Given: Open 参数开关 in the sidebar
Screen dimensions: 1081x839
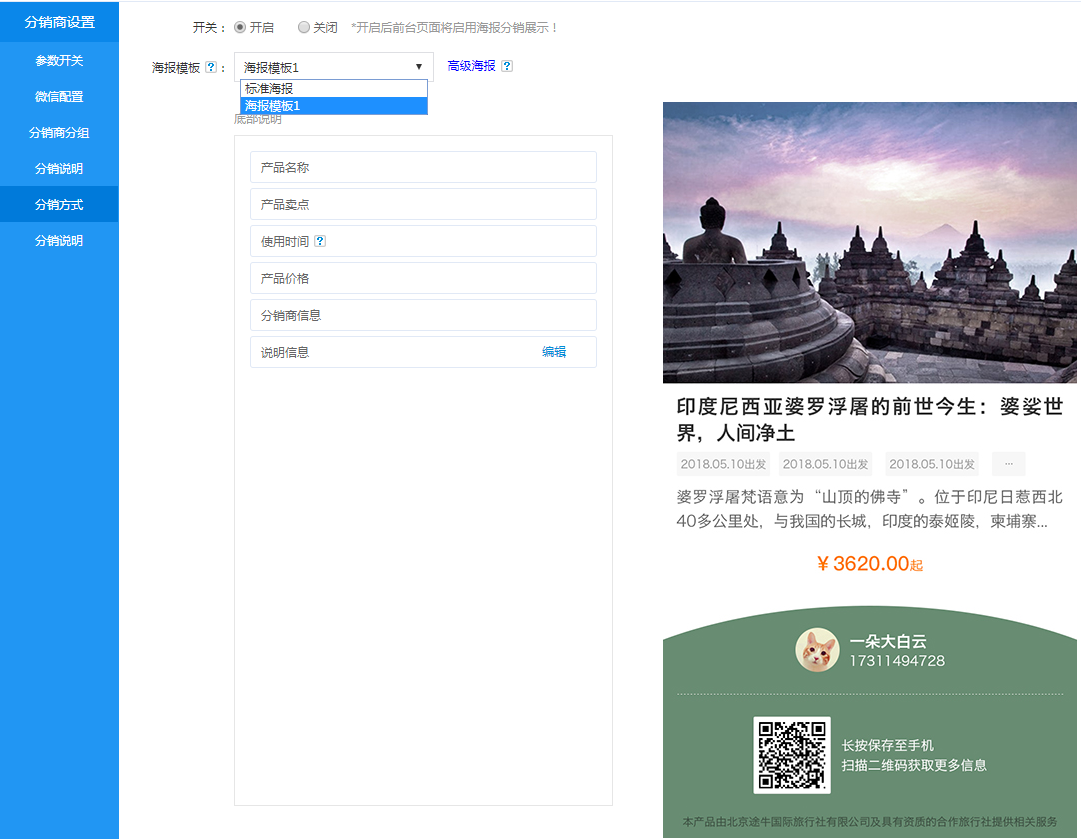Looking at the screenshot, I should pyautogui.click(x=59, y=61).
